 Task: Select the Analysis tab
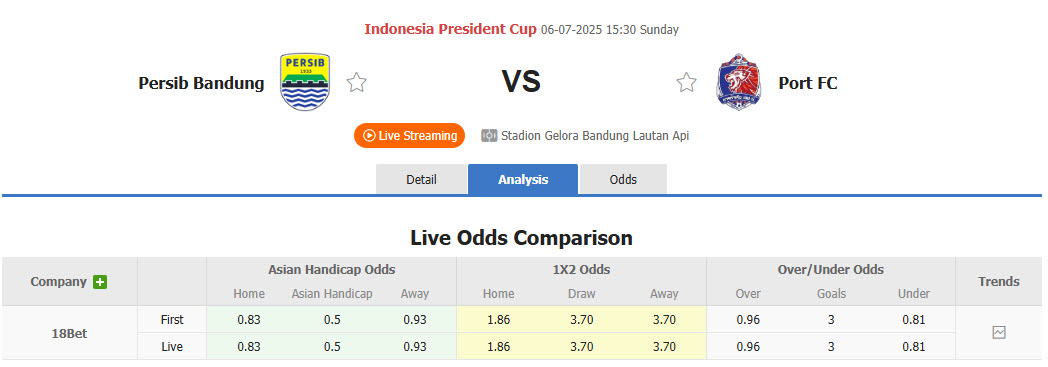click(x=523, y=179)
